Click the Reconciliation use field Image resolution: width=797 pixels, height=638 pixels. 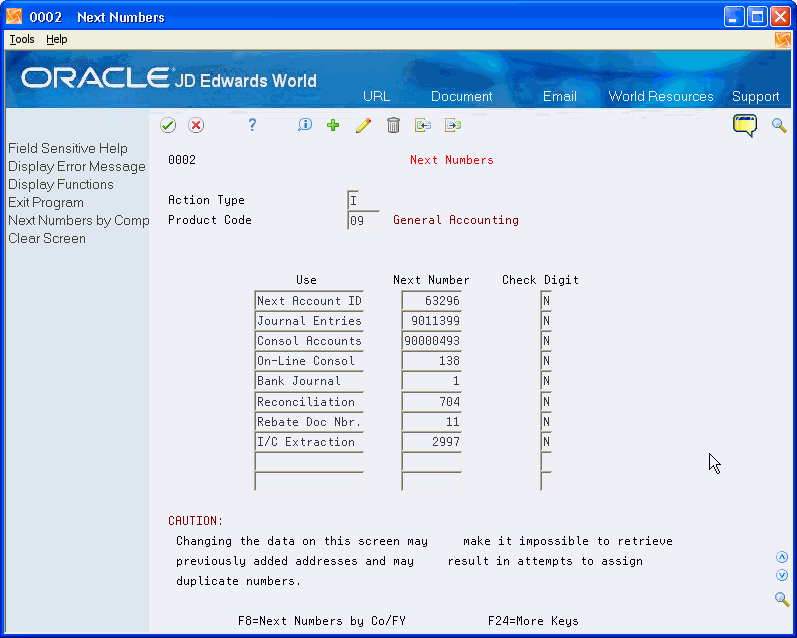click(309, 402)
